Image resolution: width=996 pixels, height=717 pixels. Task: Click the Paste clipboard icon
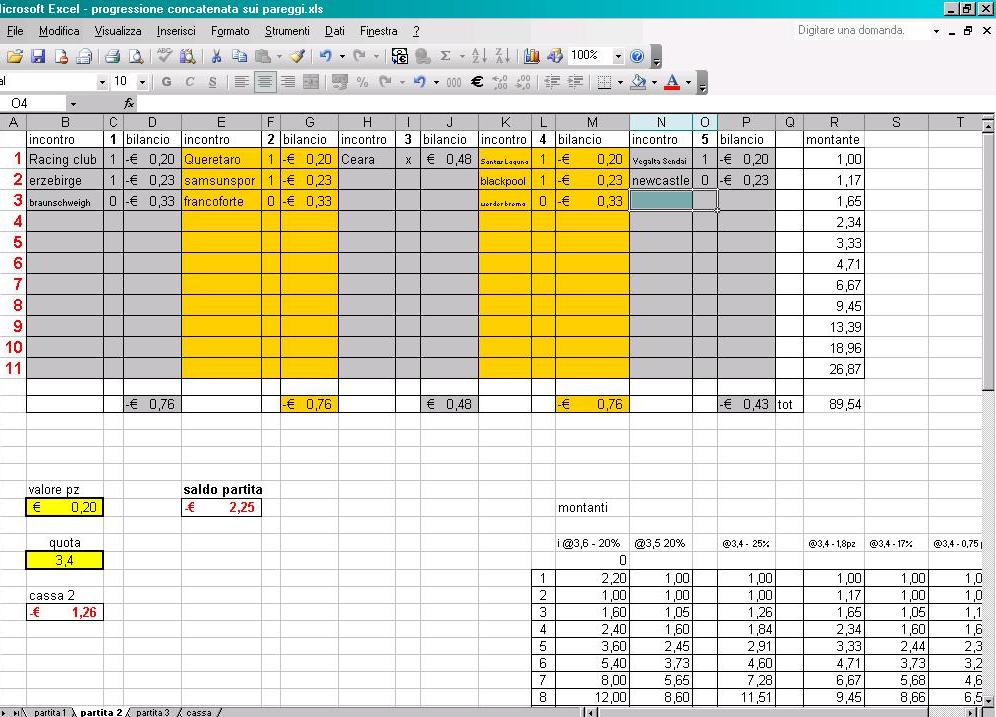(262, 57)
